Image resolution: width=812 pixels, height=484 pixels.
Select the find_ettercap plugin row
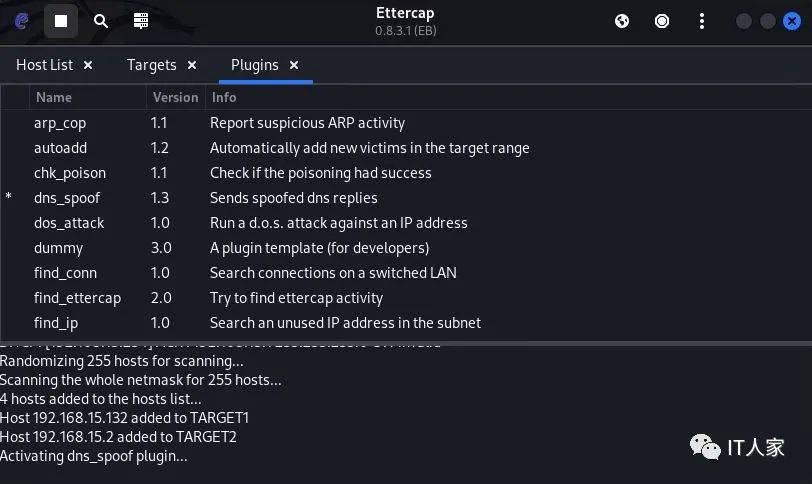point(76,298)
